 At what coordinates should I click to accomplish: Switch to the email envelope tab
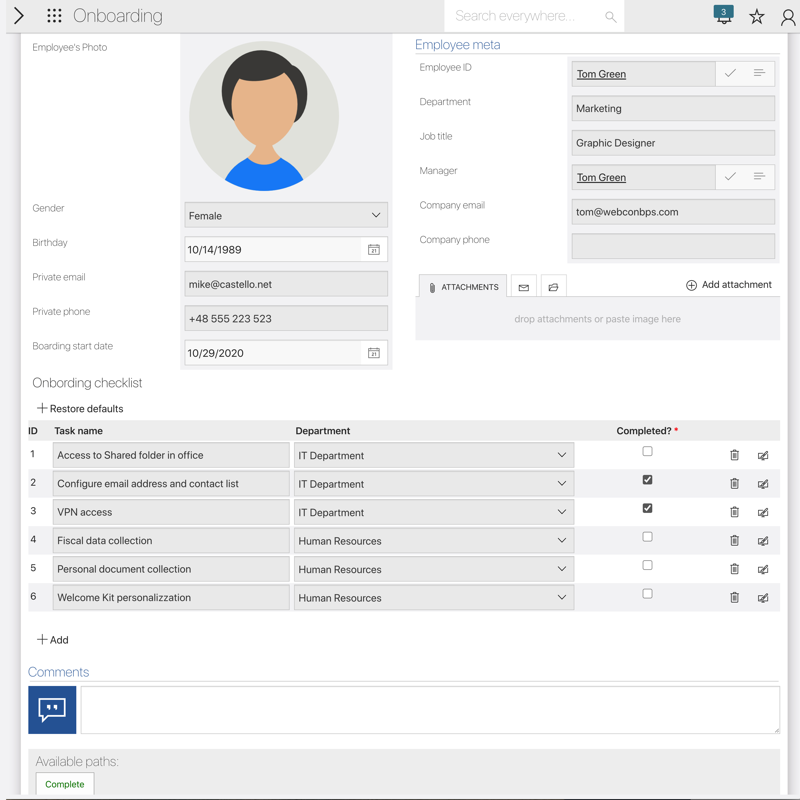pos(523,287)
